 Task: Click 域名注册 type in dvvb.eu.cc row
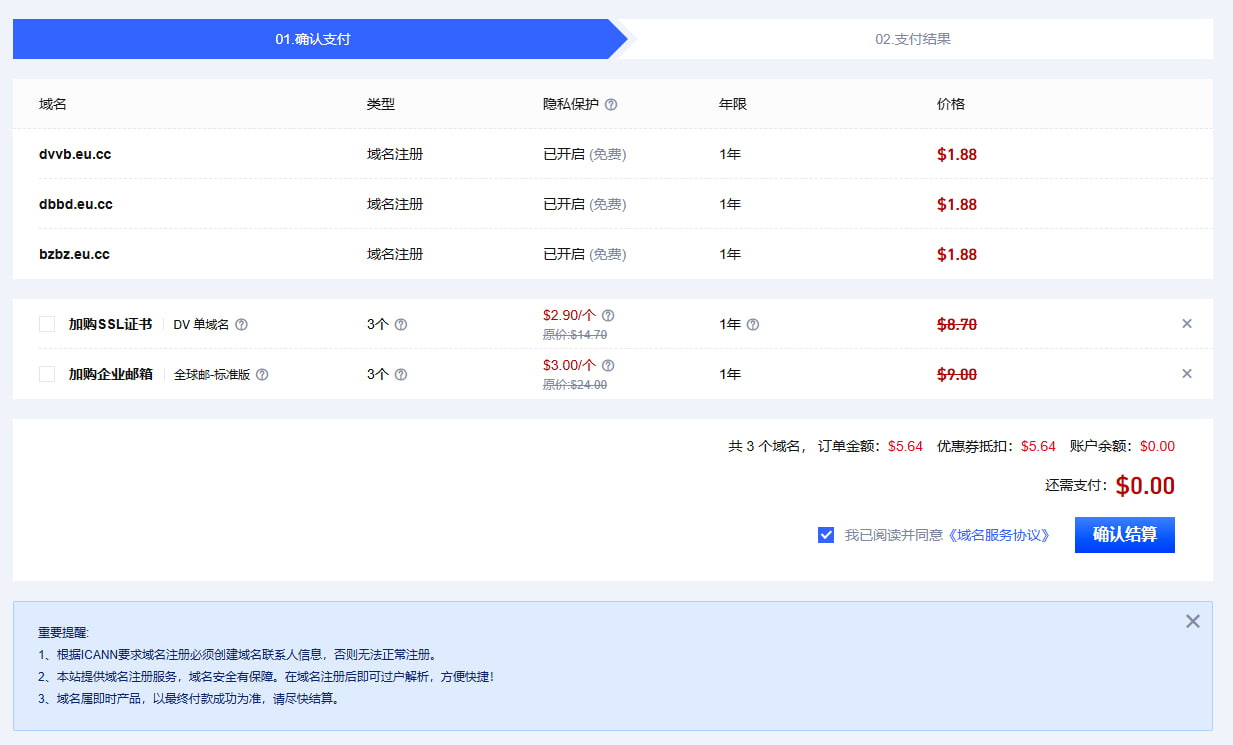(395, 154)
